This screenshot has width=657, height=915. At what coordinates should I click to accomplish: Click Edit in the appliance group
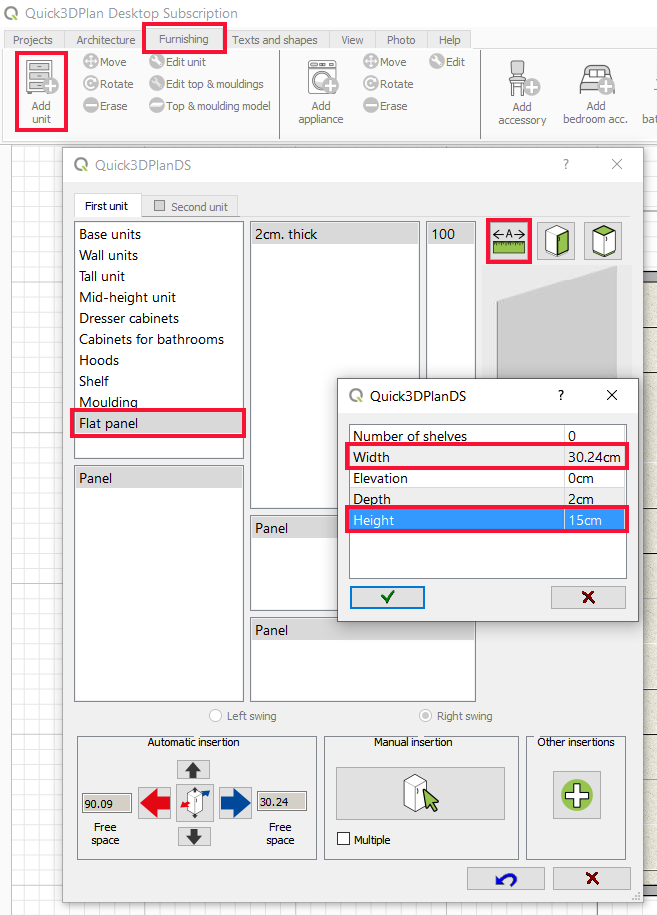[448, 62]
